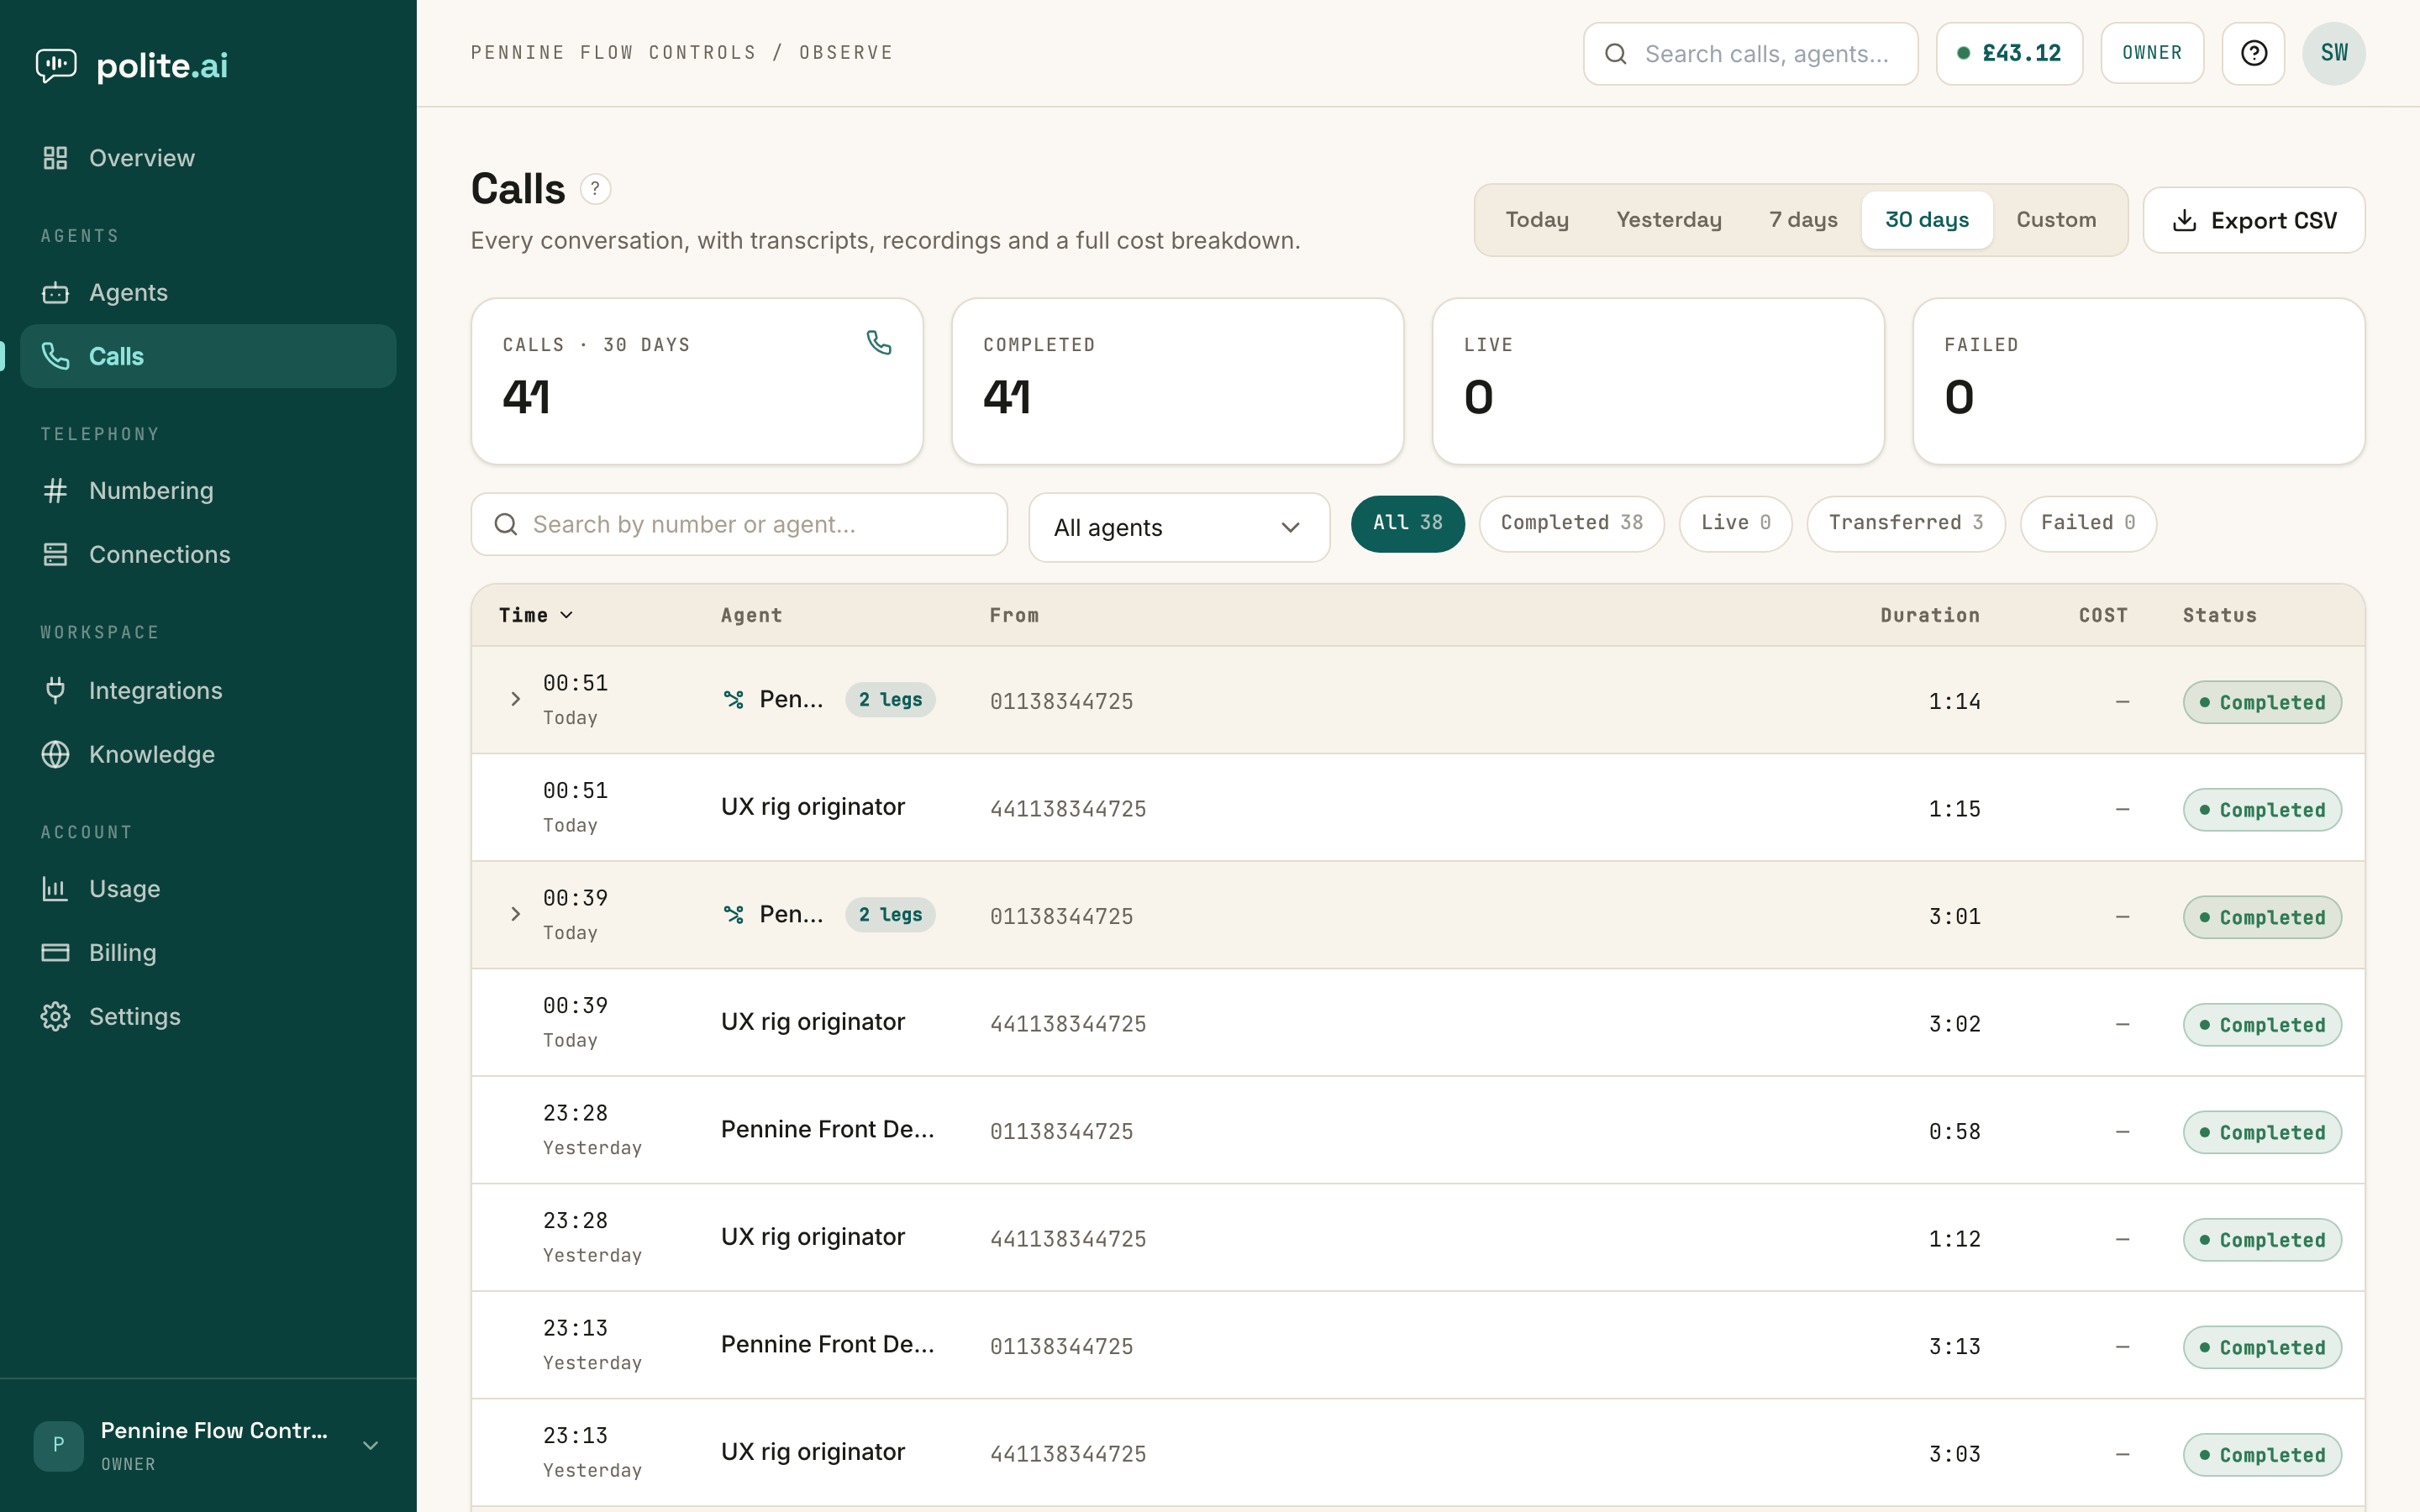The width and height of the screenshot is (2420, 1512).
Task: Filter calls by All 38
Action: (1407, 523)
